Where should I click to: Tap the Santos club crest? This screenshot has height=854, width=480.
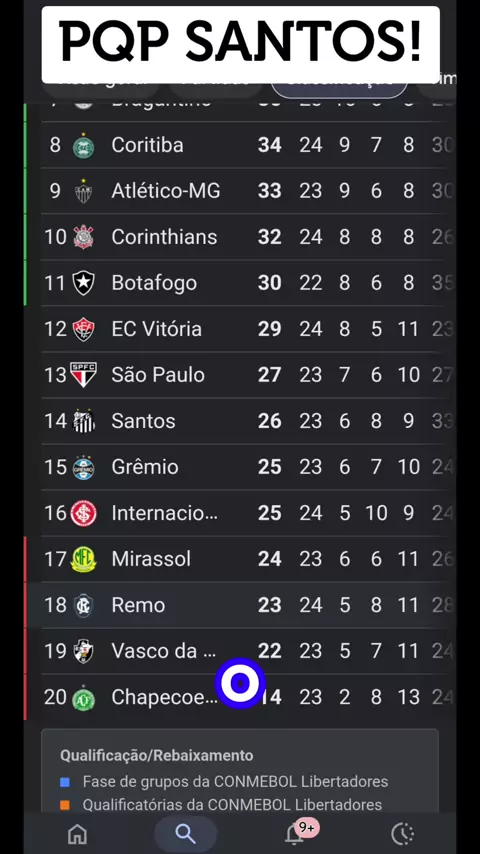pos(83,421)
